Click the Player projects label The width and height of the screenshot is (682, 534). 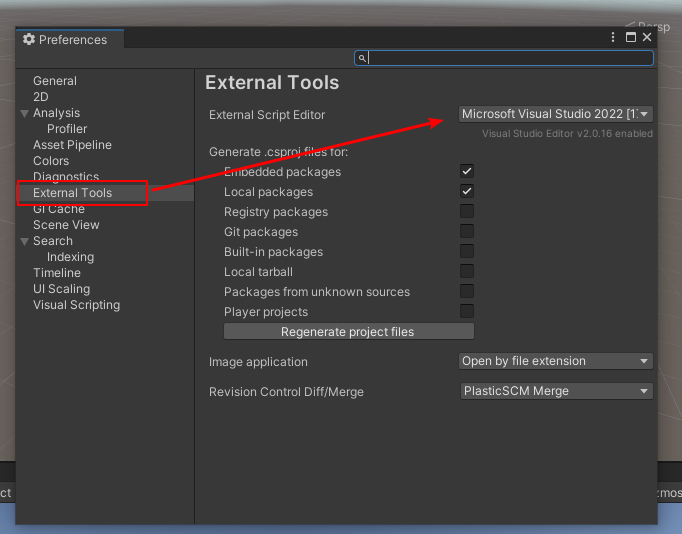266,312
